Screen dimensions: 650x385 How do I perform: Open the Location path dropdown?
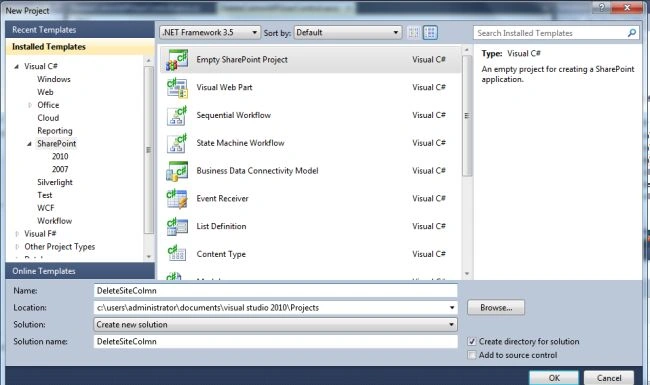coord(452,308)
